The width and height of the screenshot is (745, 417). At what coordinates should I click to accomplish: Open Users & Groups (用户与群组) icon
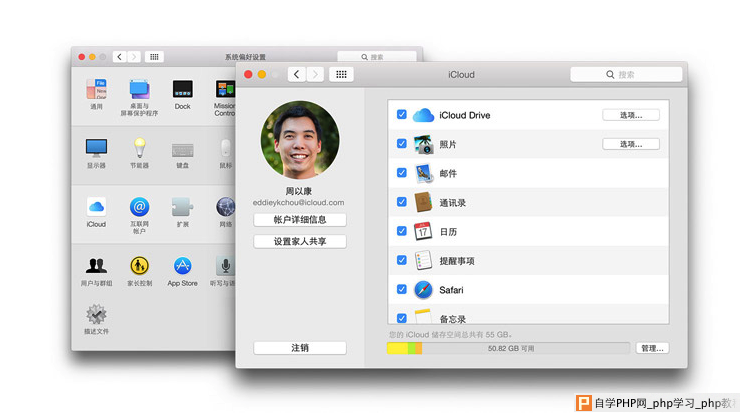[96, 265]
